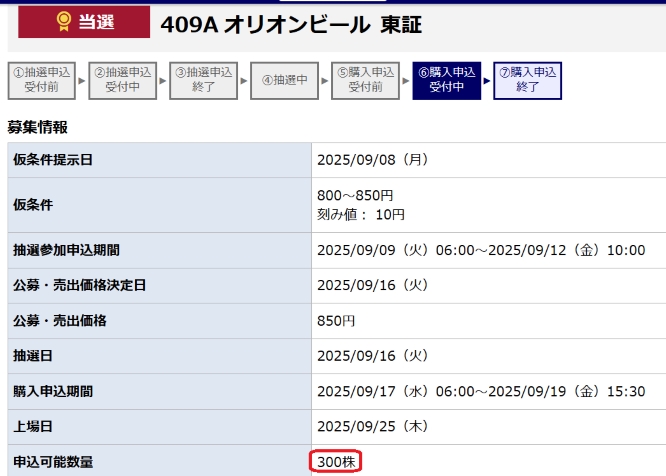Click the 申込可能数量 label
The width and height of the screenshot is (666, 476).
pos(53,462)
